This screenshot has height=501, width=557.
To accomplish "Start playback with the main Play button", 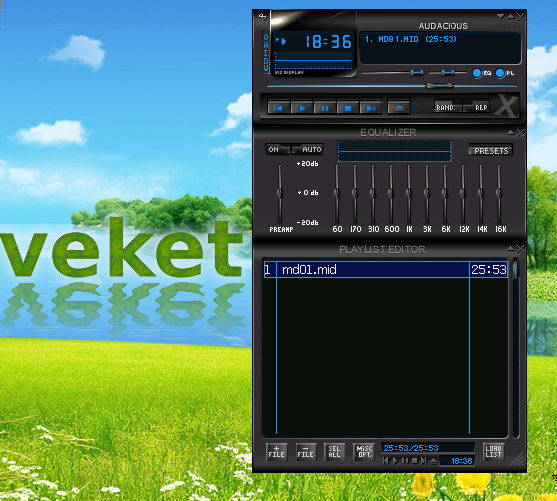I will [302, 108].
